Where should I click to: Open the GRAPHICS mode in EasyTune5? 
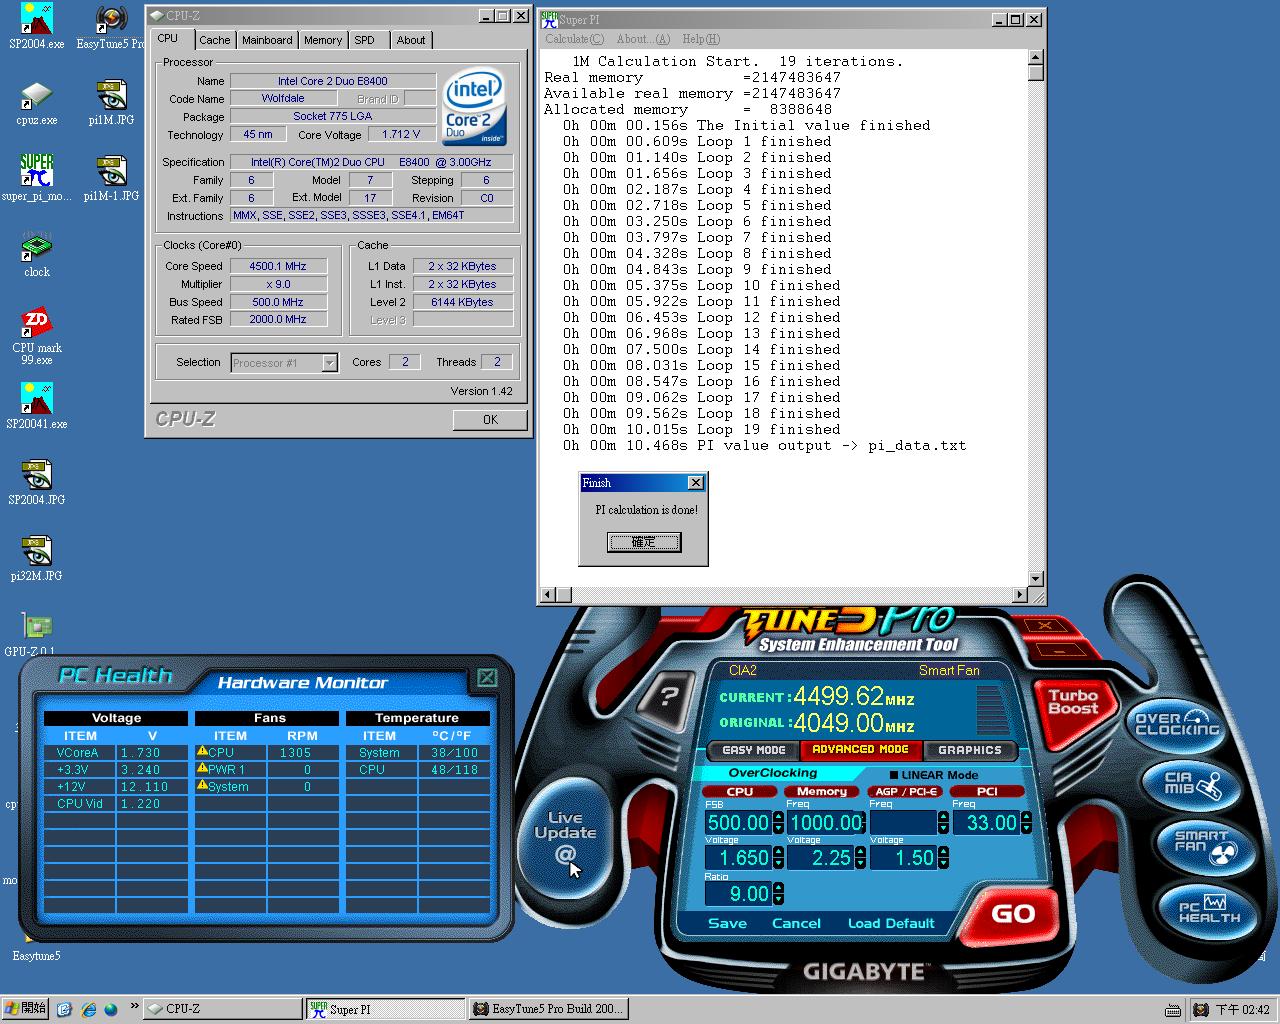click(x=970, y=750)
